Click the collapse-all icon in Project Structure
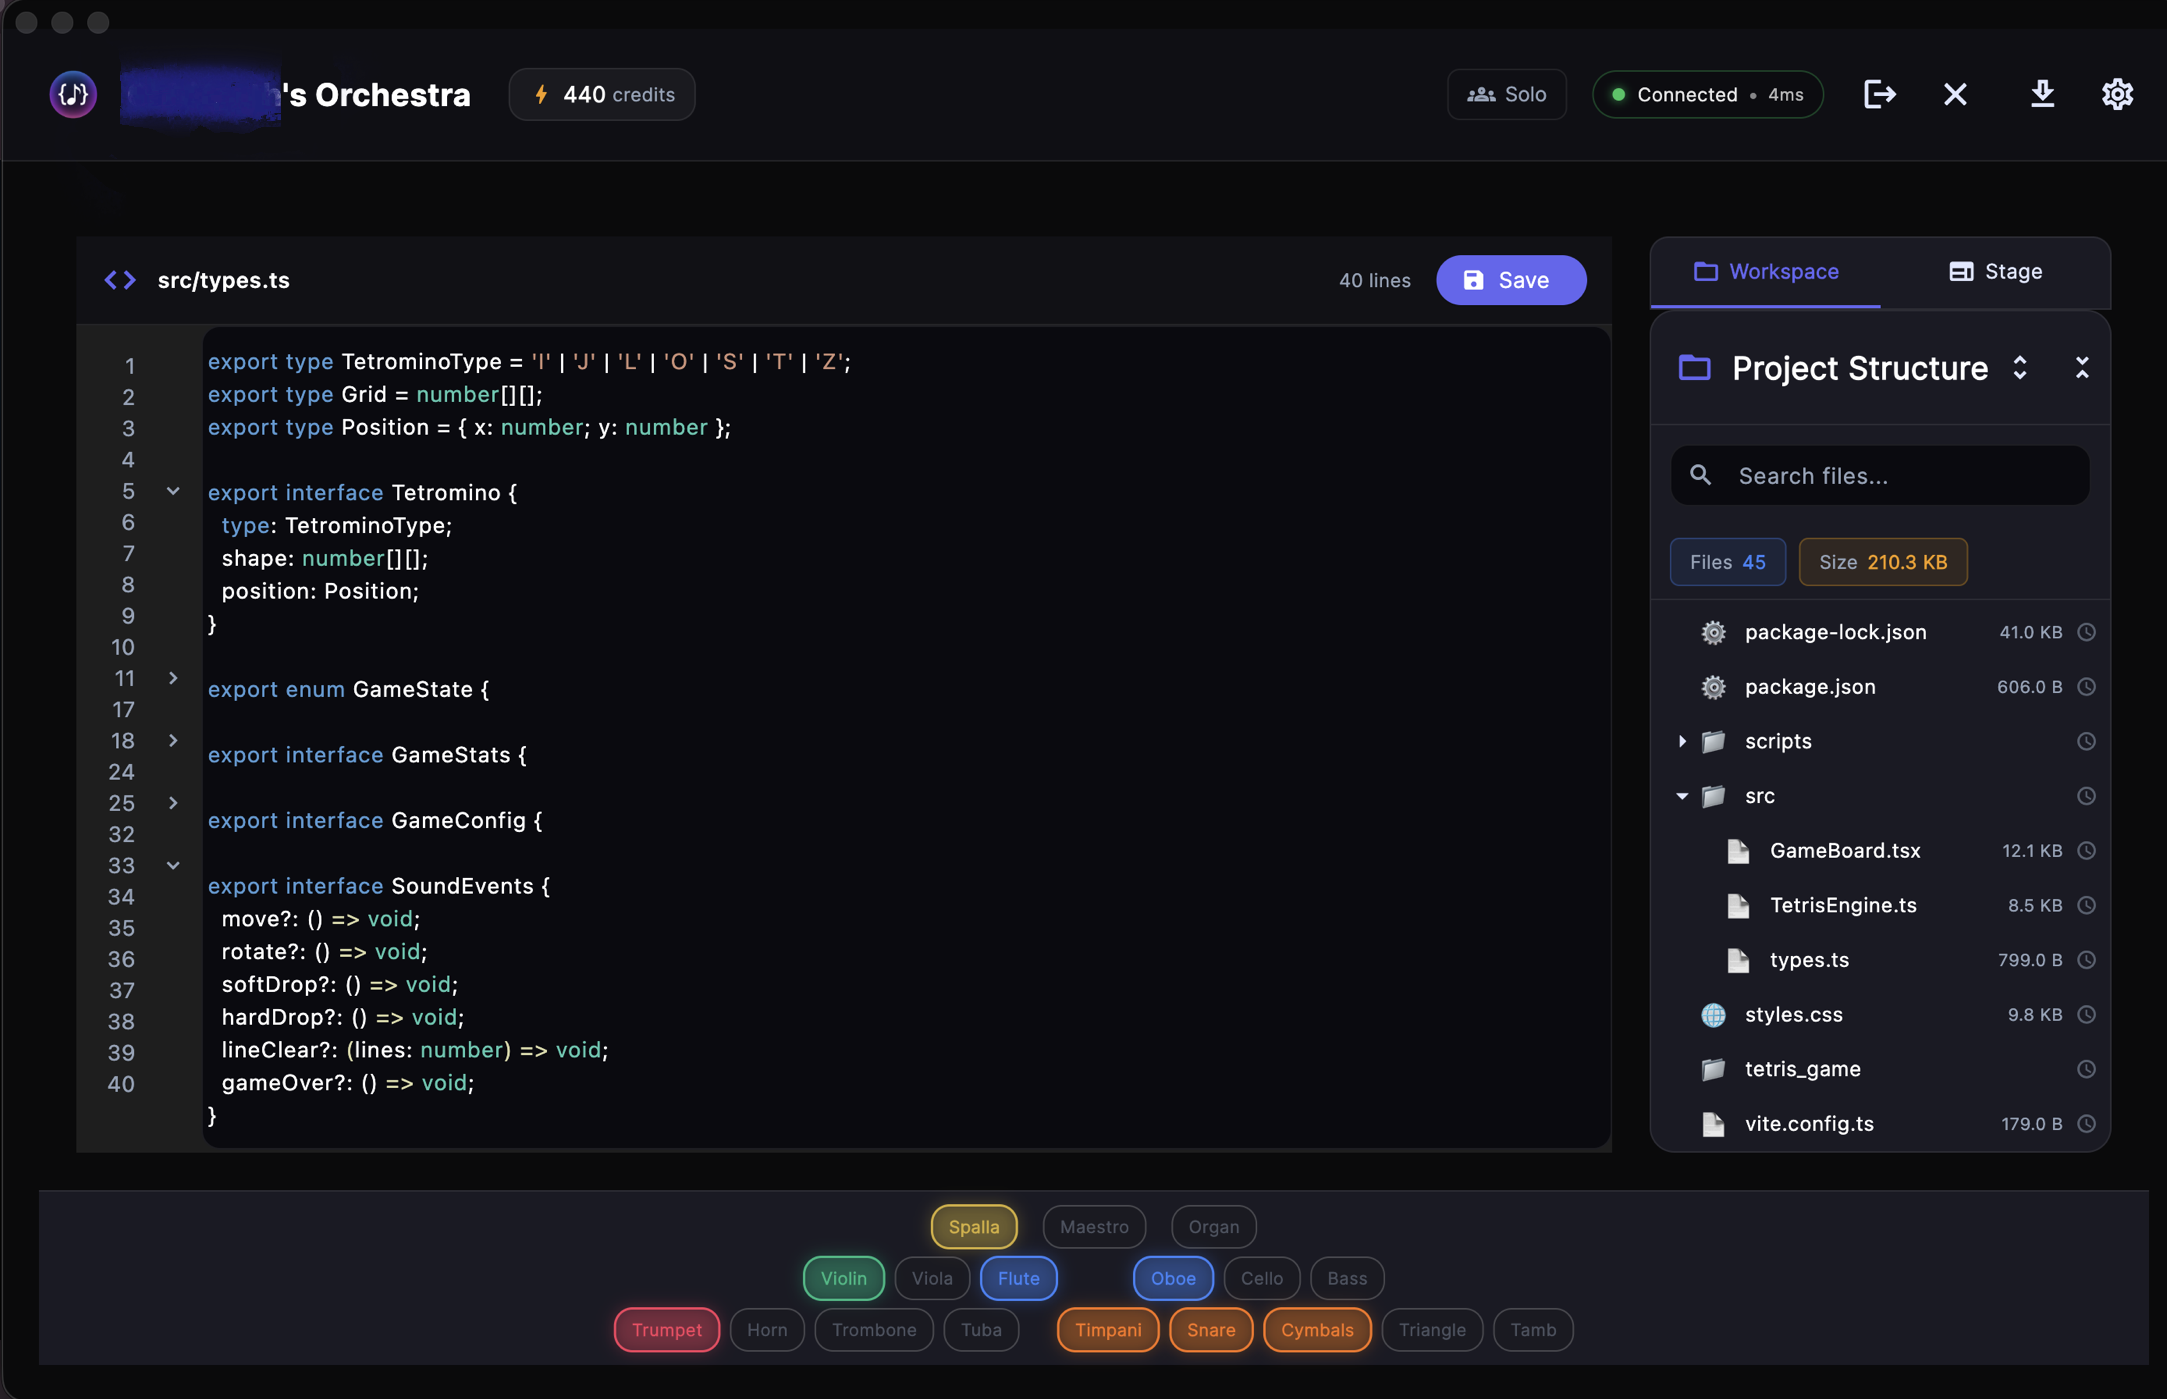2167x1399 pixels. click(2083, 368)
